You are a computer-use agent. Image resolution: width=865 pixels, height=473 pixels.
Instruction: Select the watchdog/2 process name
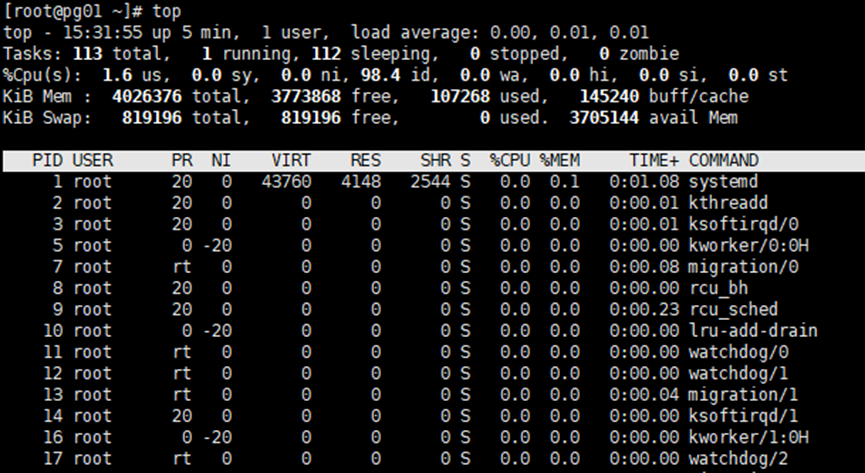738,459
